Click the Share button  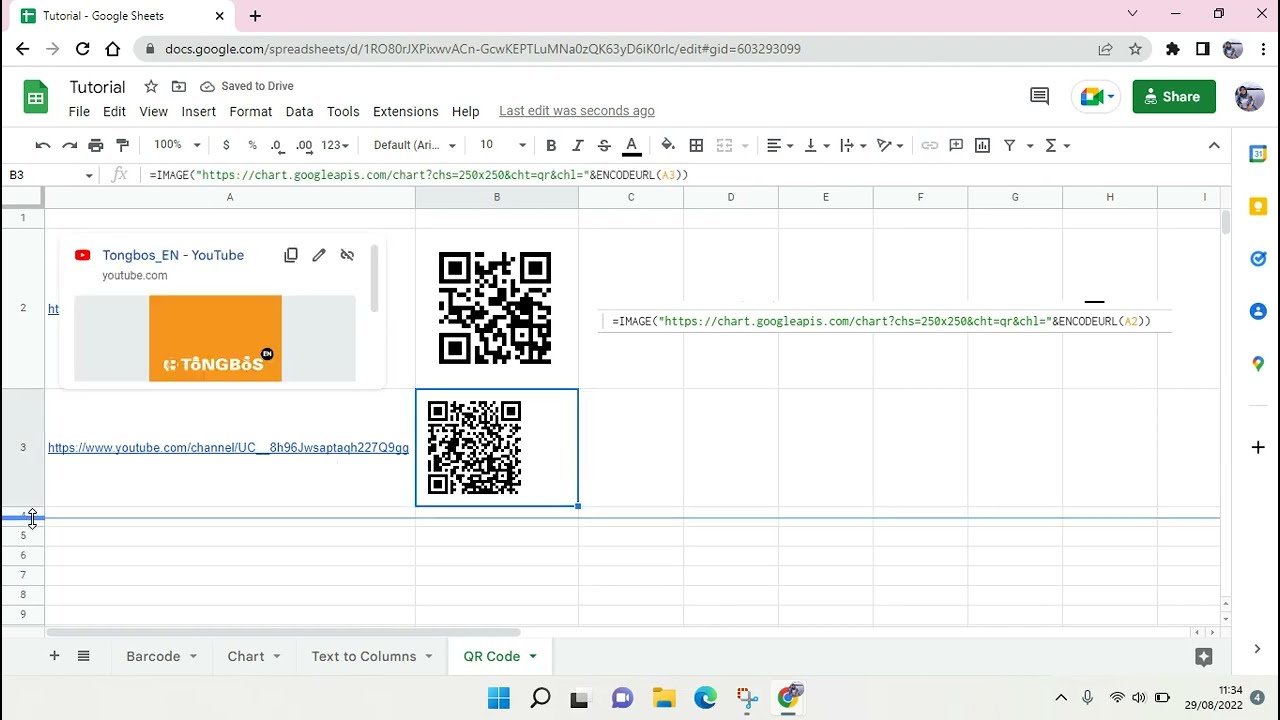tap(1174, 97)
